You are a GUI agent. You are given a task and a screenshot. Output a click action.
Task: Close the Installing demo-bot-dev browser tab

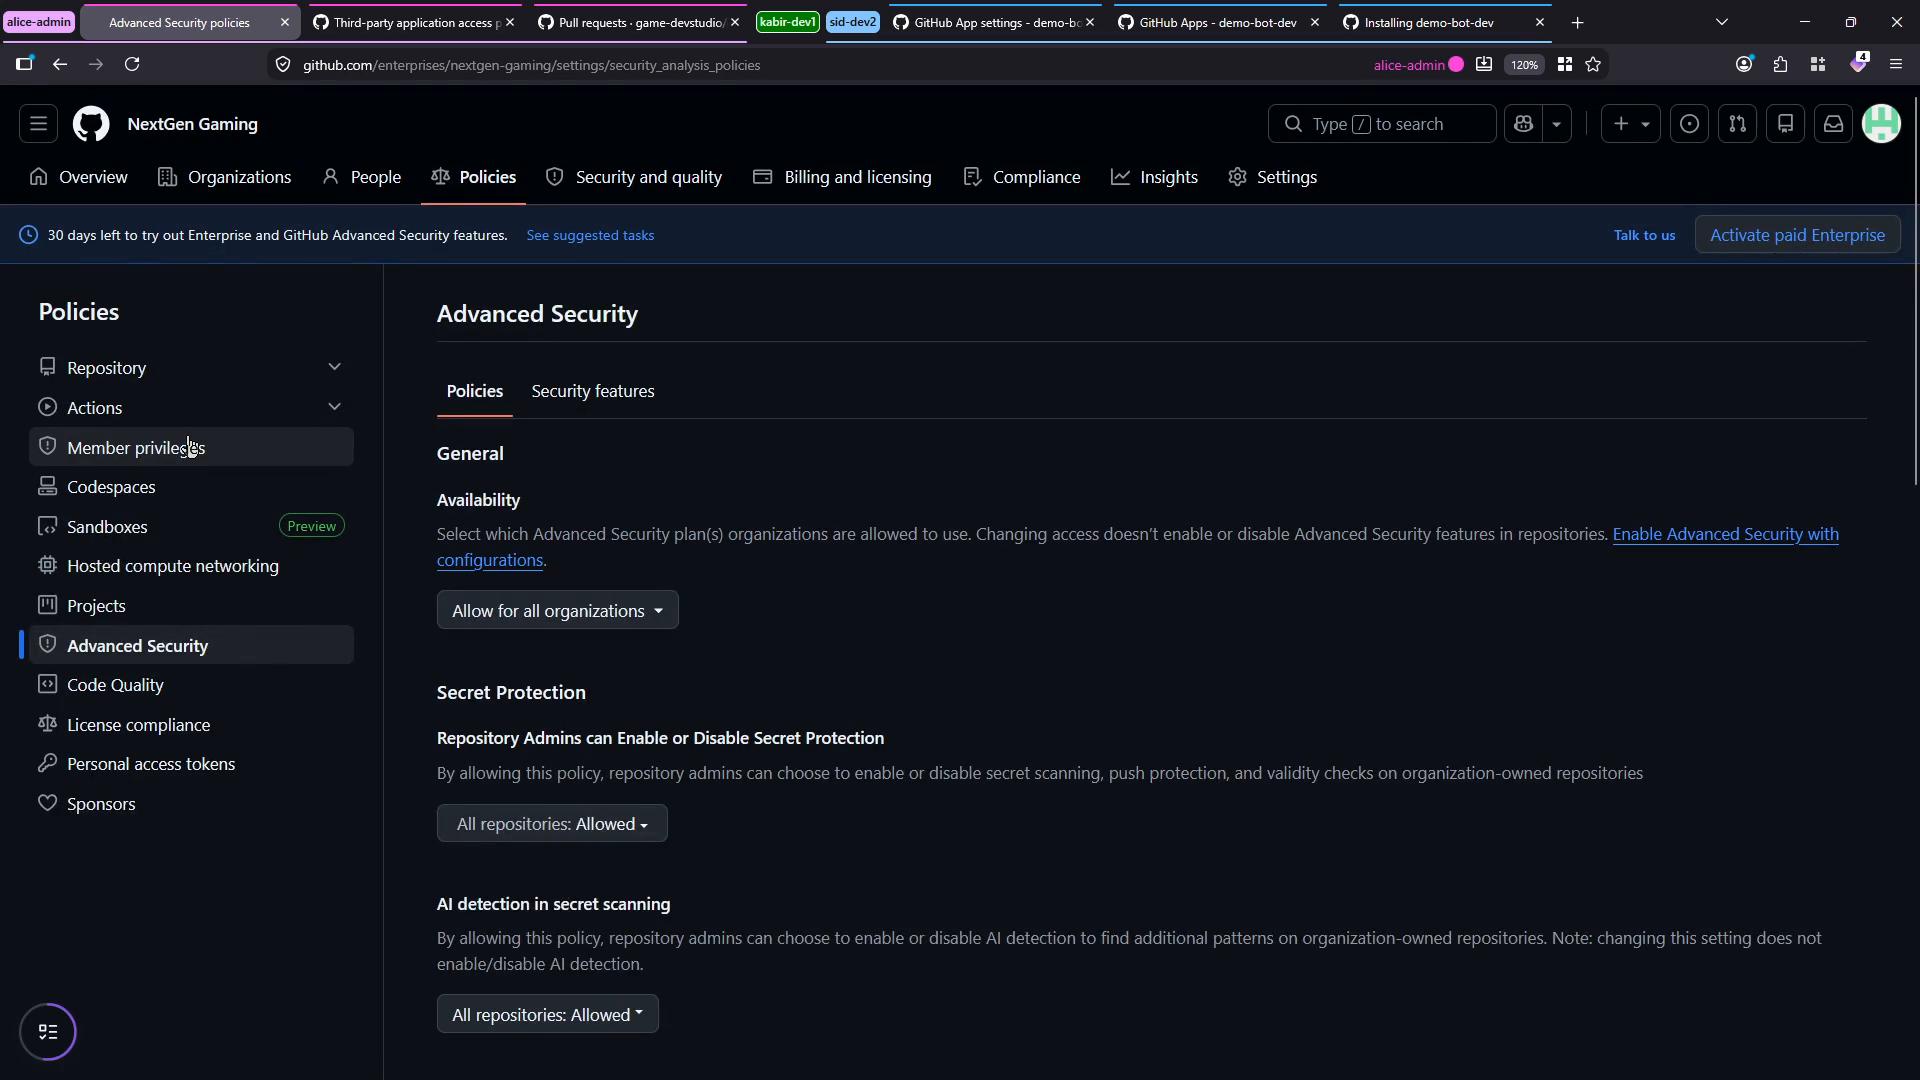pyautogui.click(x=1539, y=22)
